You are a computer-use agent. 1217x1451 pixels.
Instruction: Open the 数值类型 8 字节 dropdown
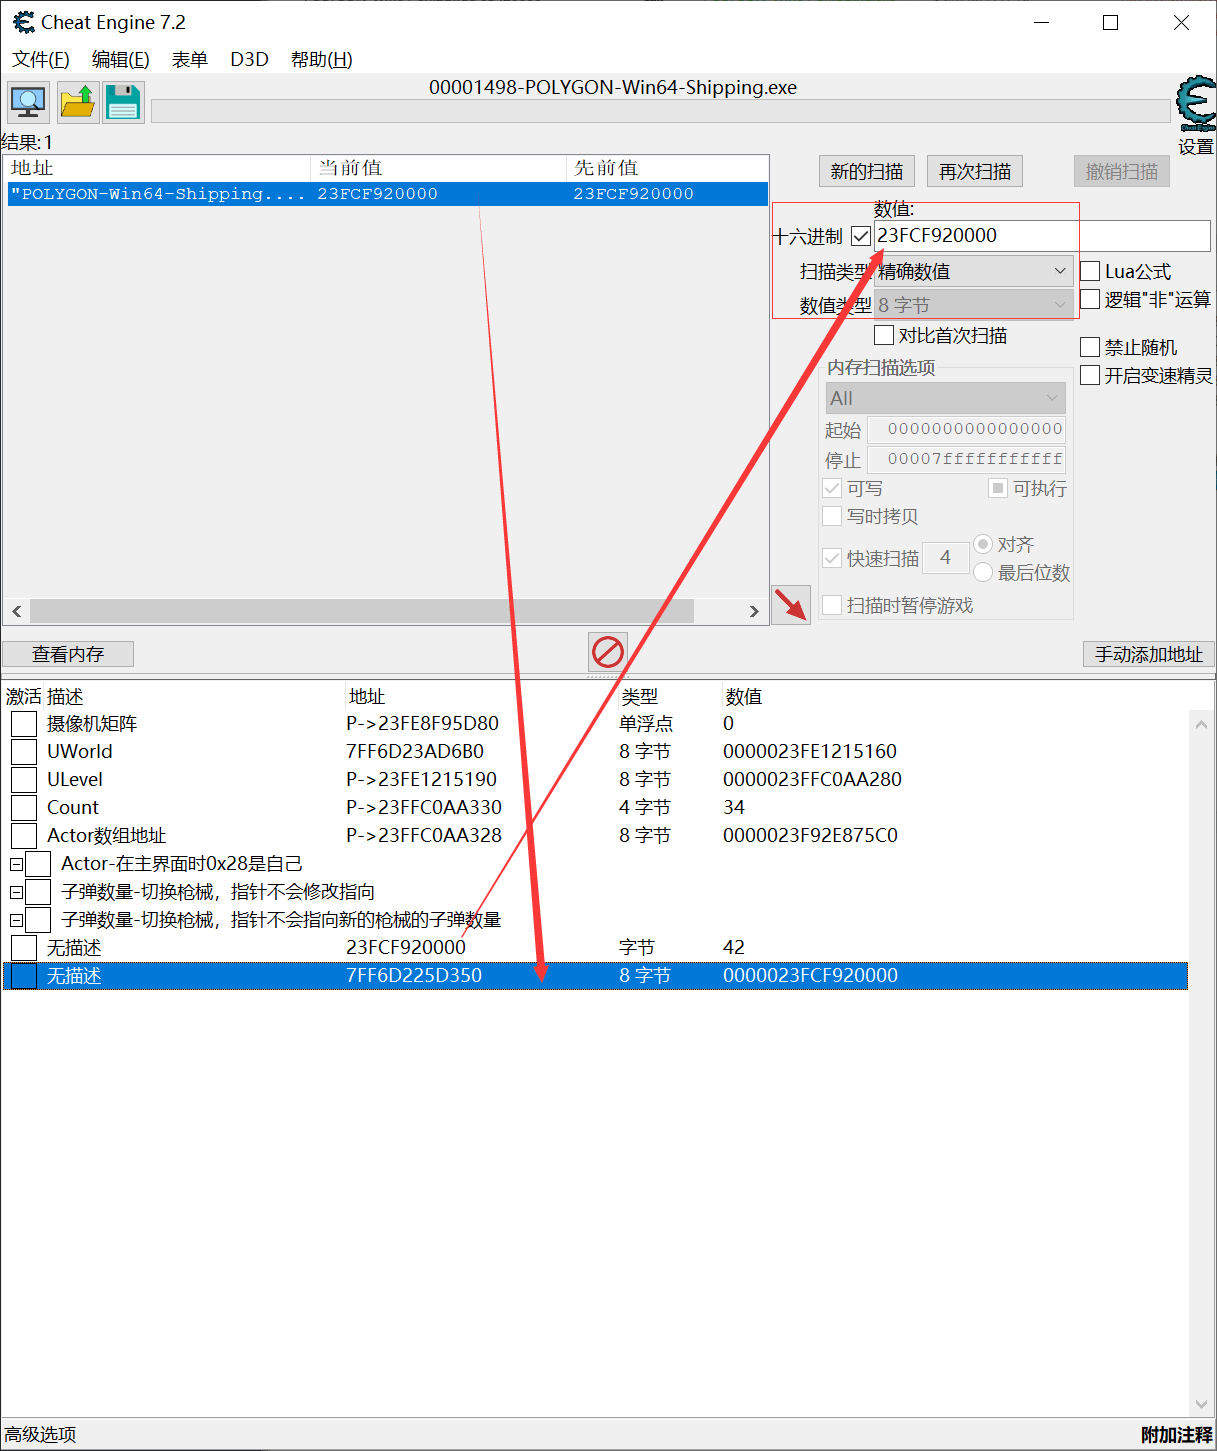click(x=973, y=305)
